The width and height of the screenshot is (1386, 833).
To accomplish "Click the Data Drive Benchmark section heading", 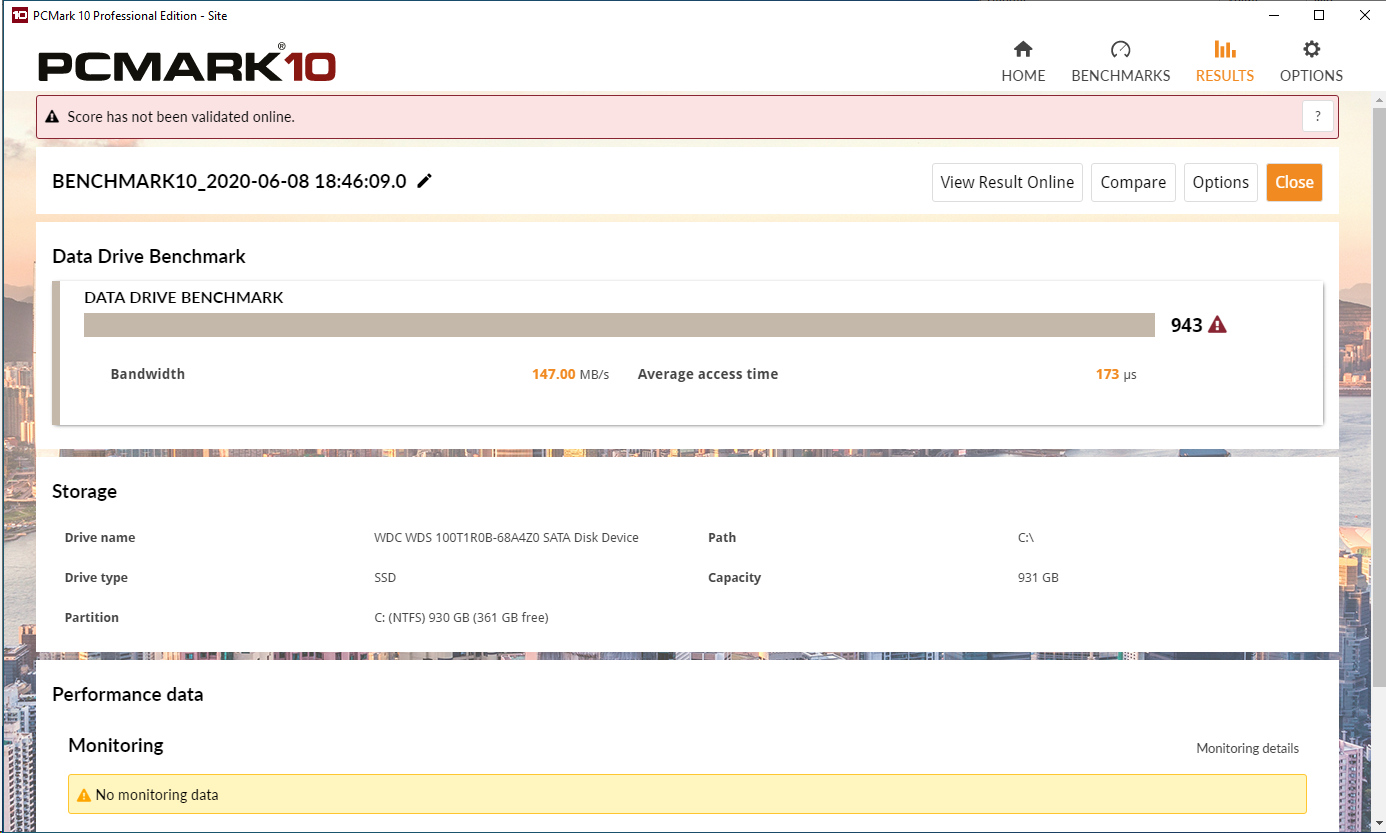I will point(149,256).
